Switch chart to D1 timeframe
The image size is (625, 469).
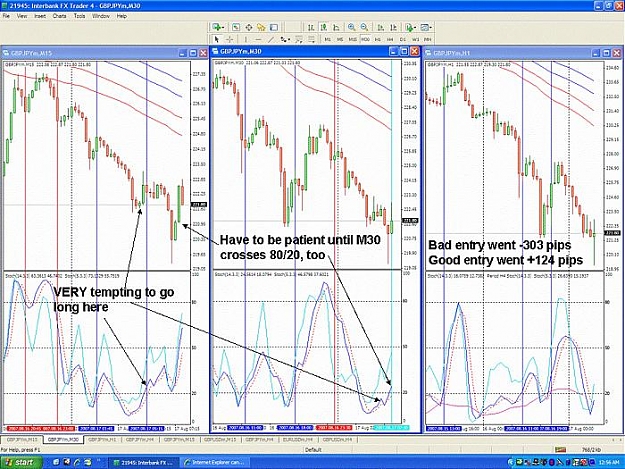pos(403,39)
